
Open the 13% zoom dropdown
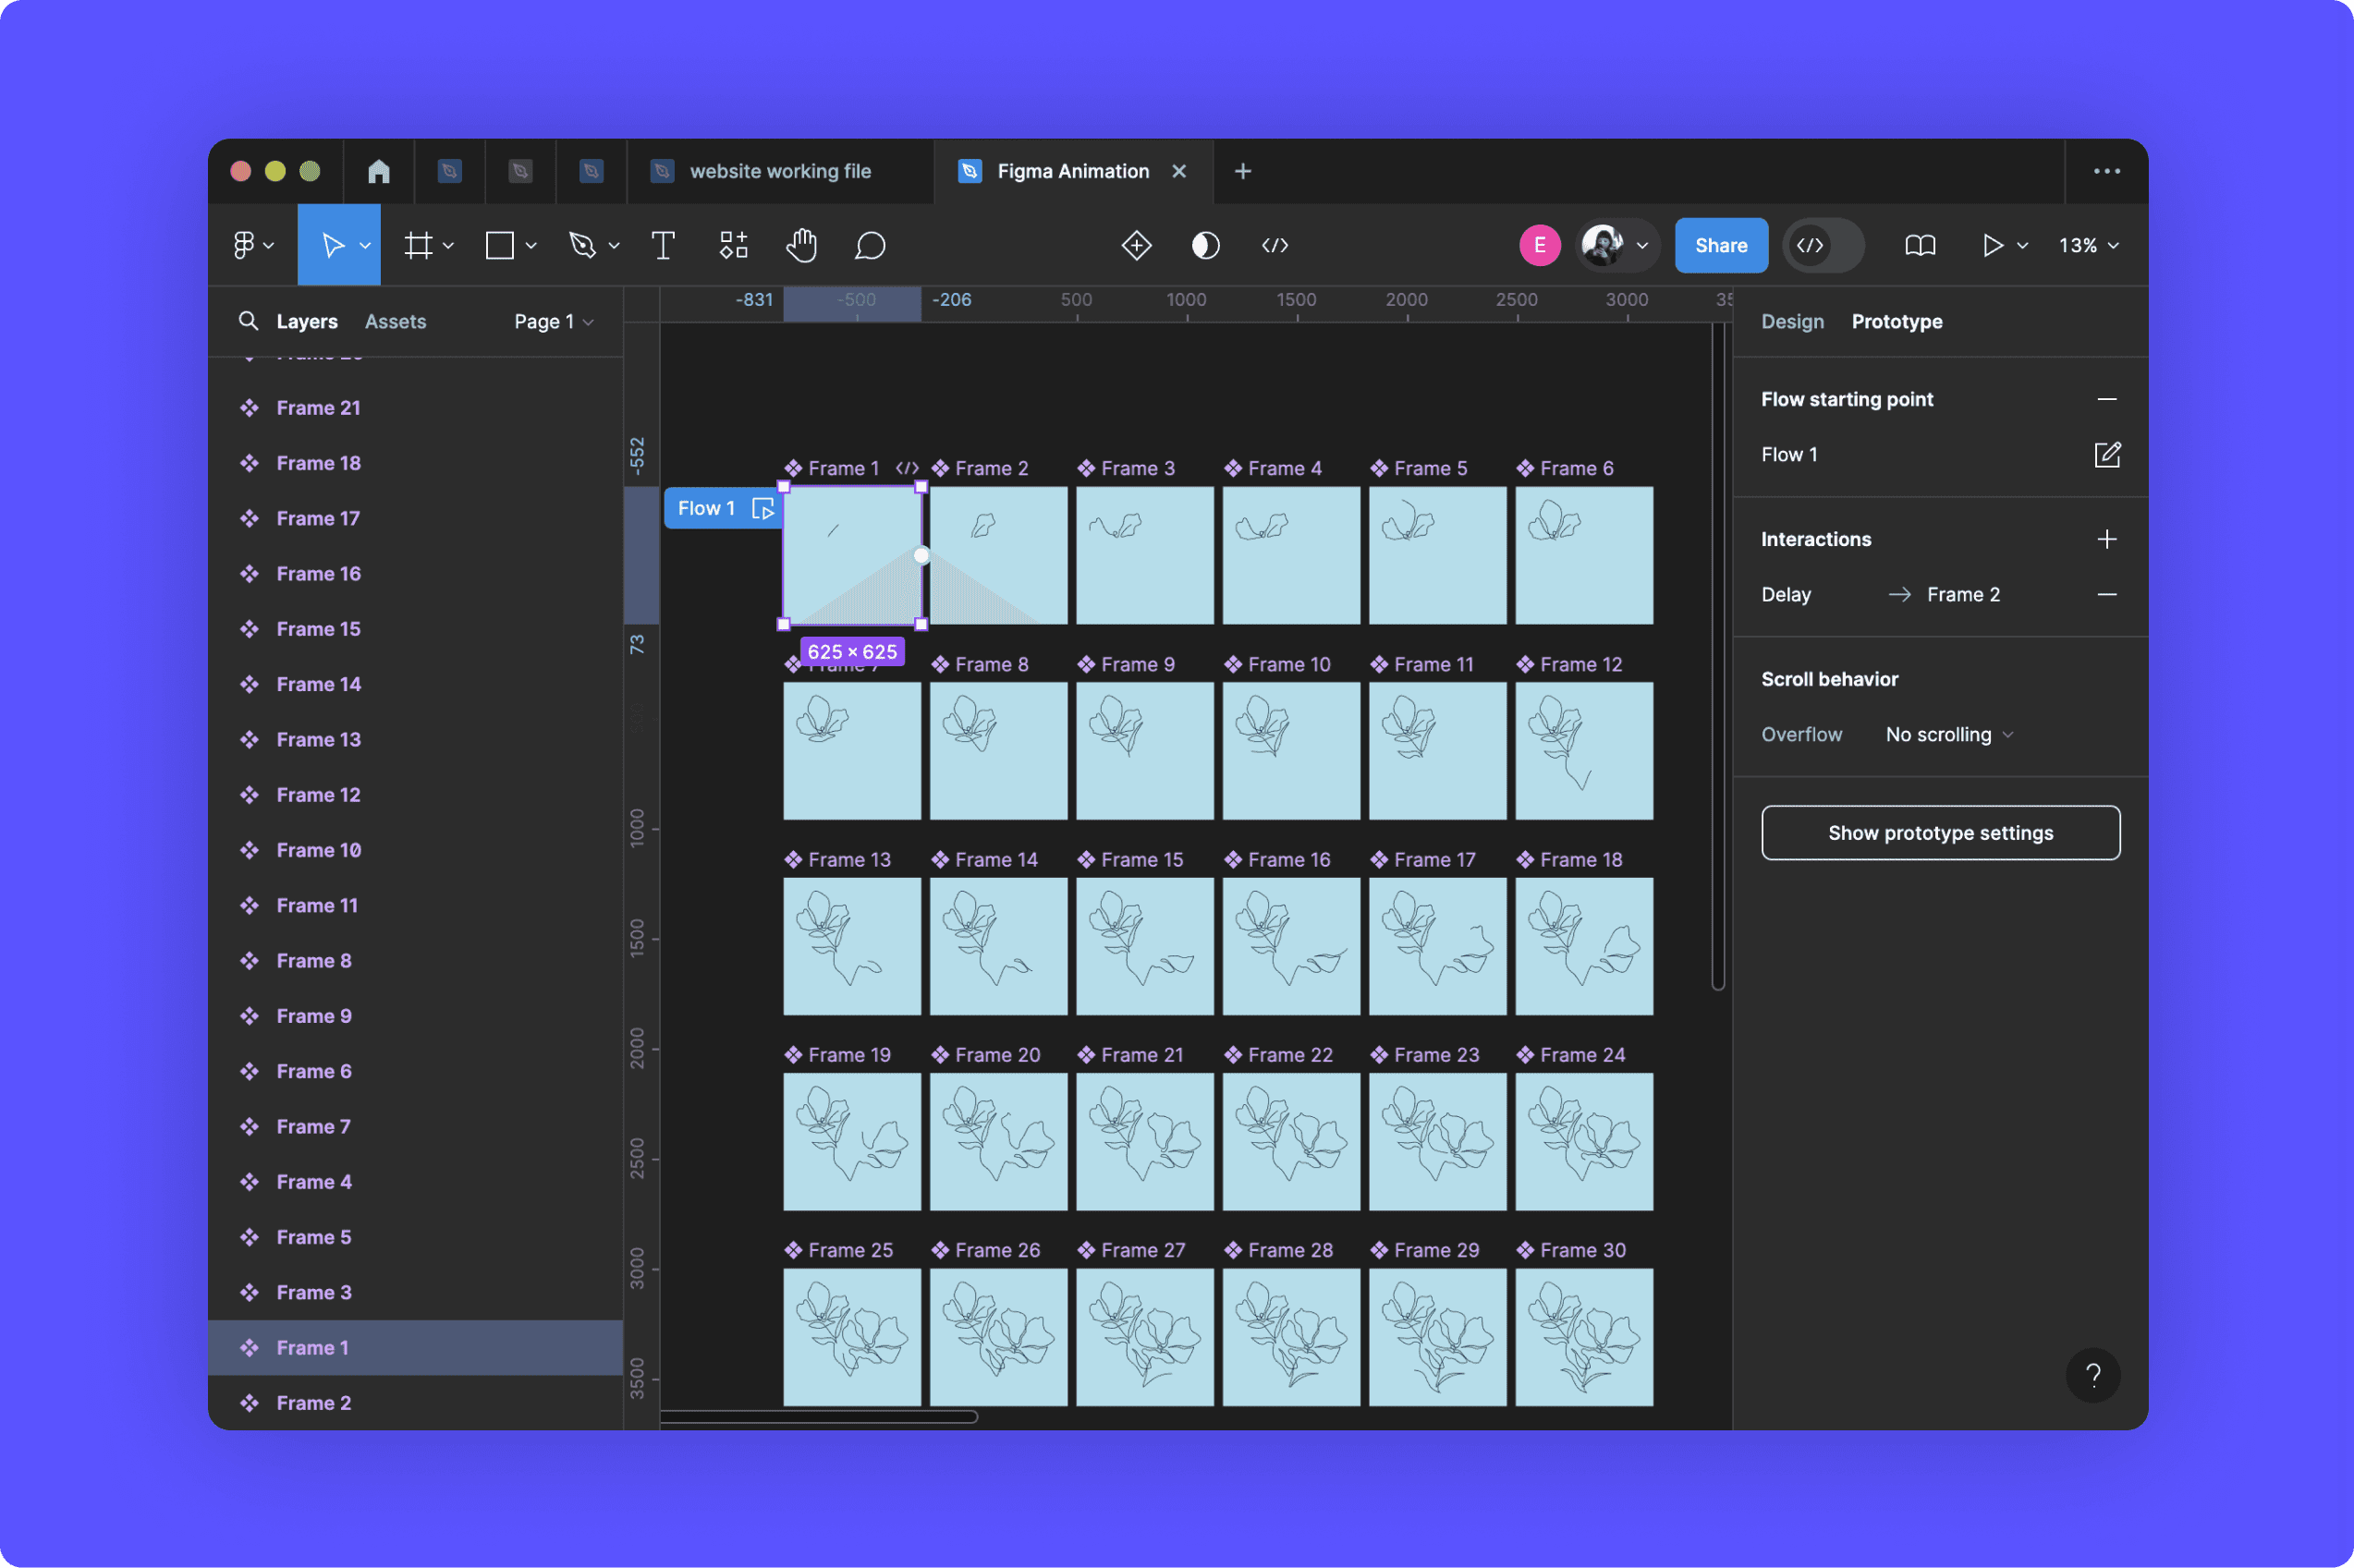(2088, 245)
